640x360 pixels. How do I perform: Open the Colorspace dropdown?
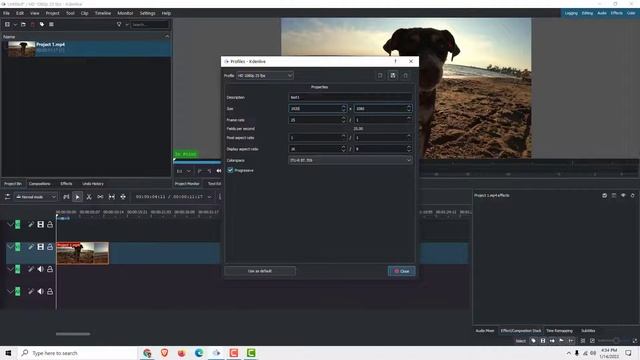click(350, 160)
